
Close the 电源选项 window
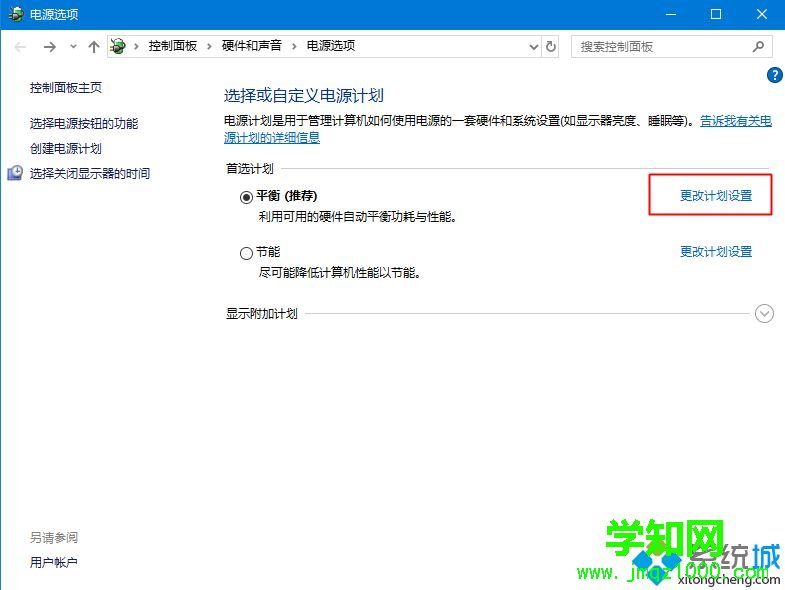761,14
